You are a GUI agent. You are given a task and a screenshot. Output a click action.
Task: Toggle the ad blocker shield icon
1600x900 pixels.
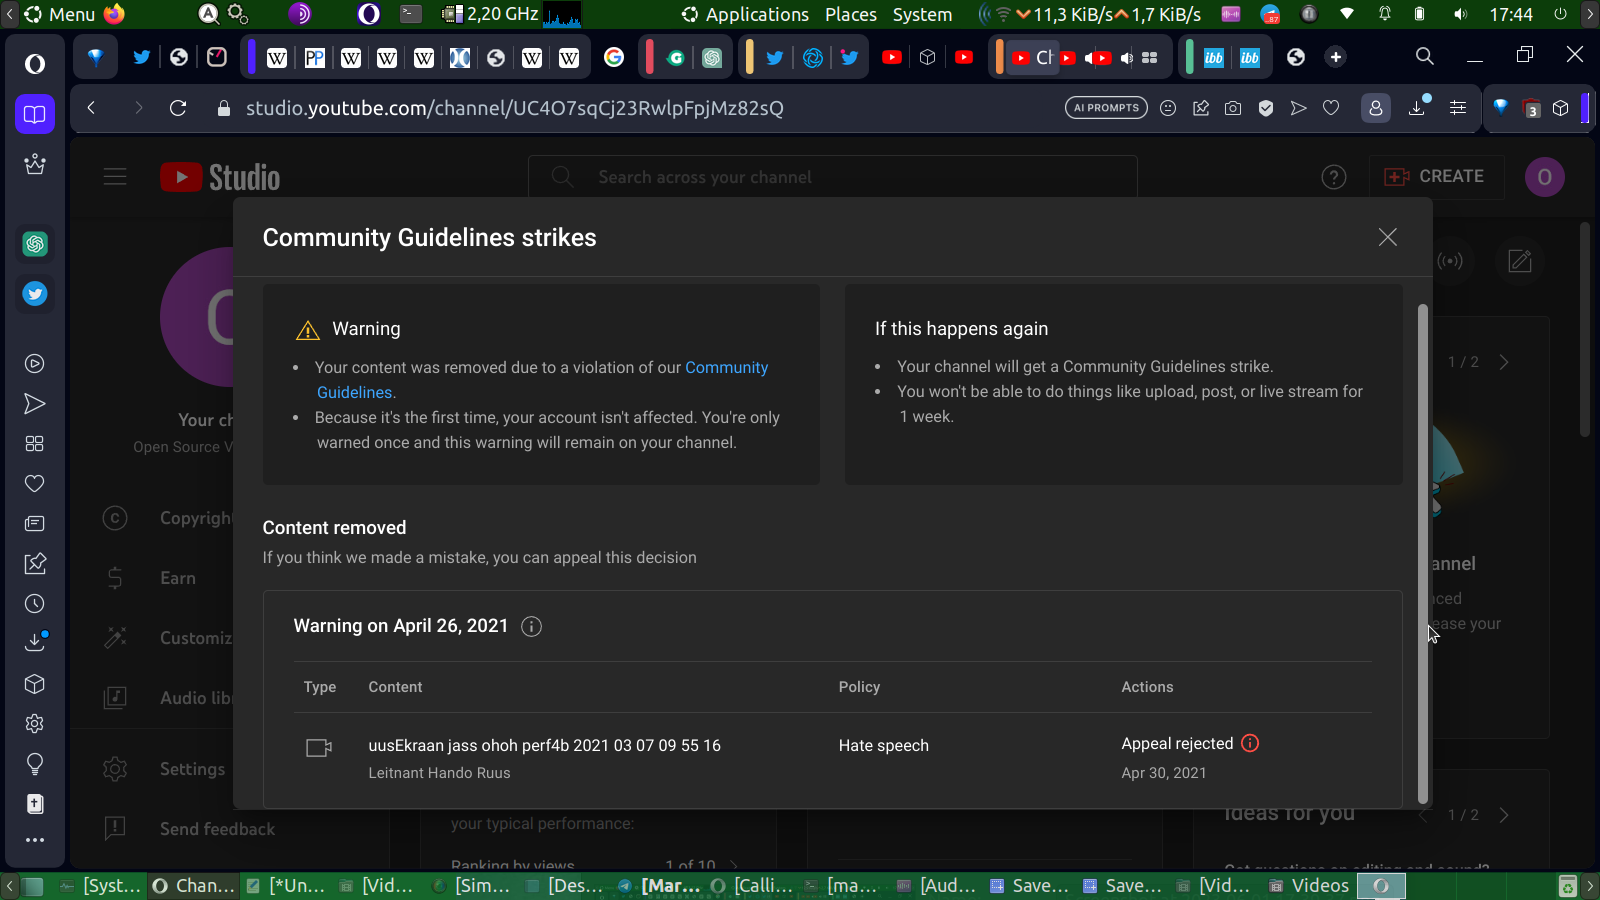click(x=1266, y=108)
